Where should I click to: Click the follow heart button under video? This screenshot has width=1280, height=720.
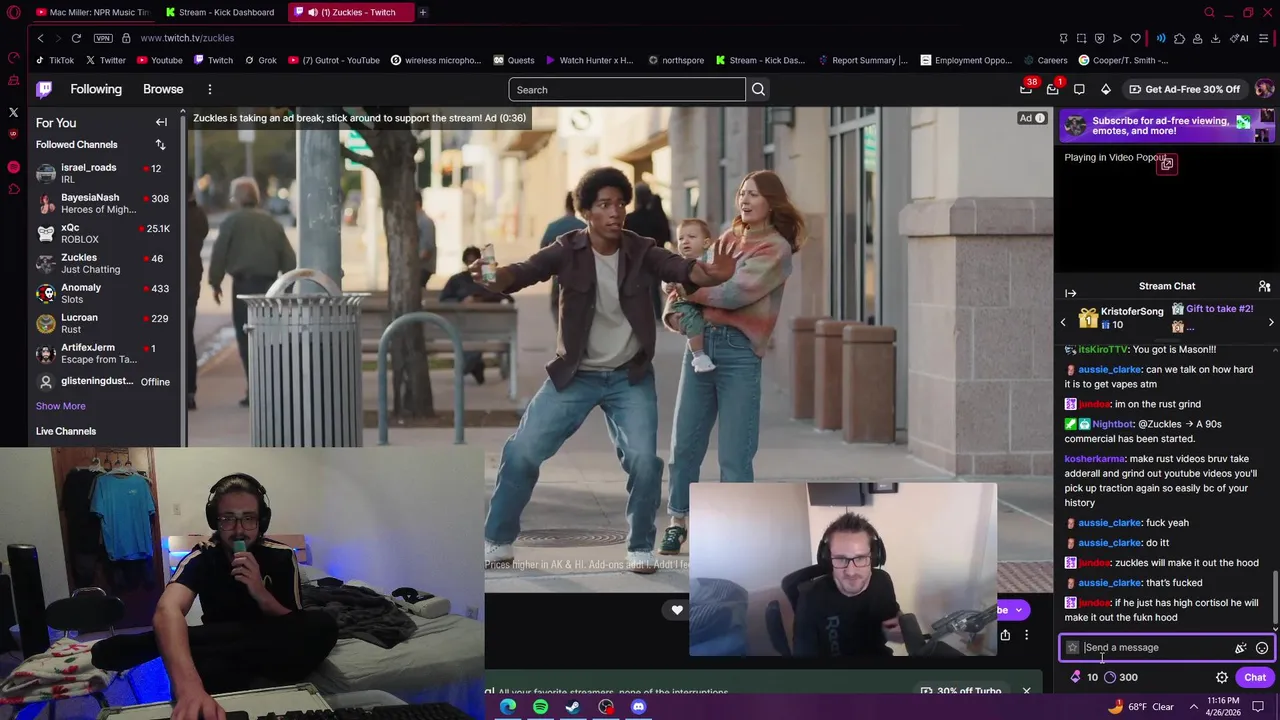[x=677, y=610]
